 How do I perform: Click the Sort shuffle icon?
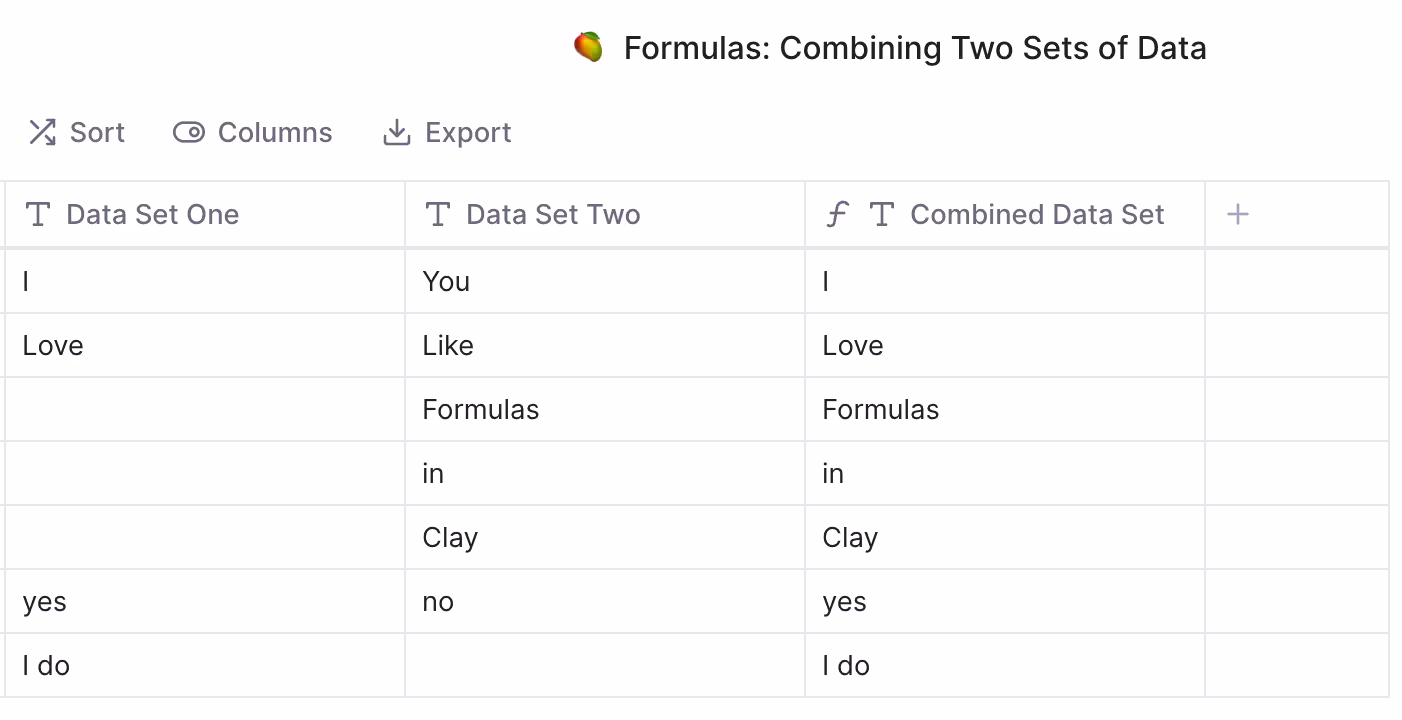[x=42, y=132]
